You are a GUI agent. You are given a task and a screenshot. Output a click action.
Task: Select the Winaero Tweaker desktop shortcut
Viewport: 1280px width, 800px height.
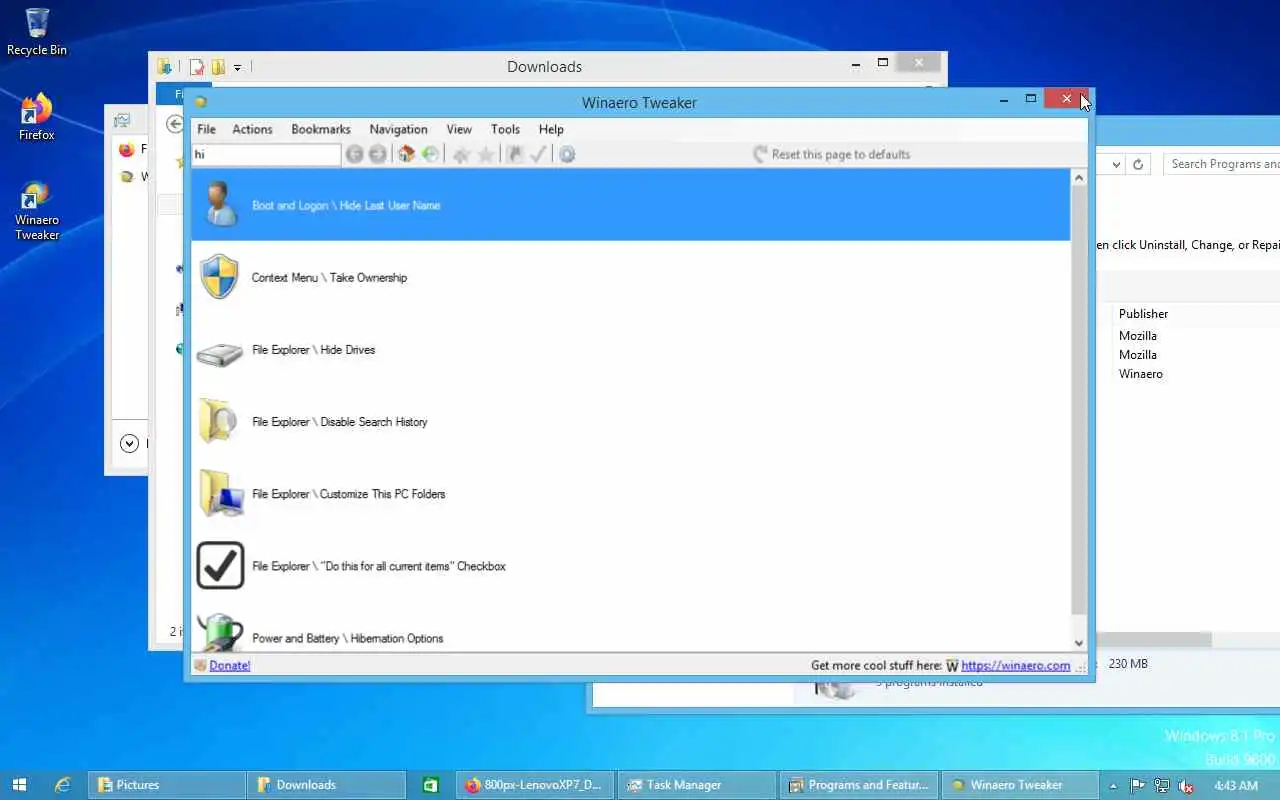[37, 210]
